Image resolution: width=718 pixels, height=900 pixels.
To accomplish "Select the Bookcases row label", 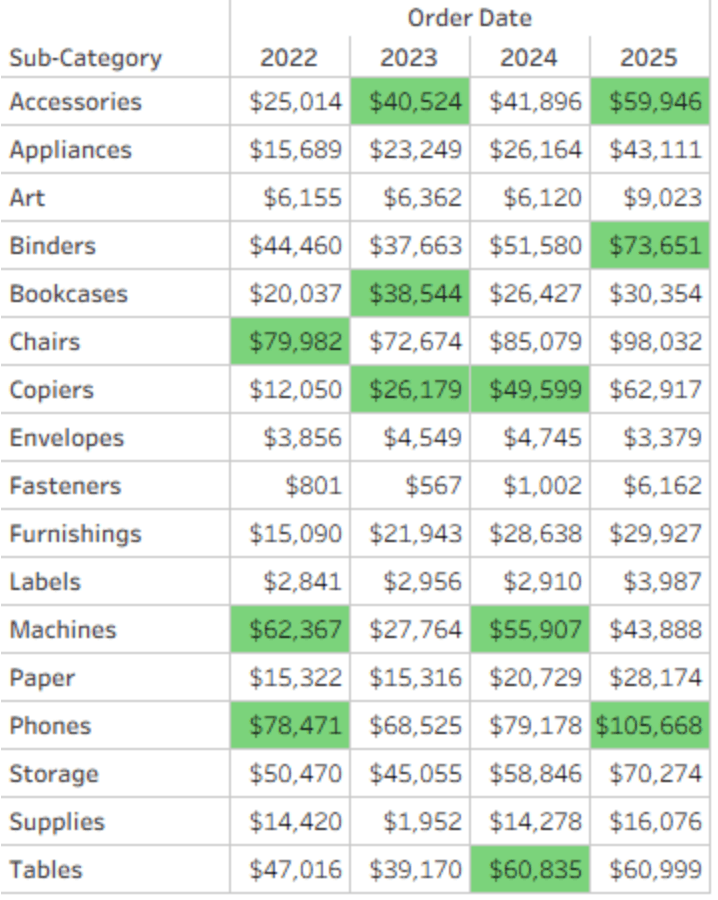I will [69, 294].
